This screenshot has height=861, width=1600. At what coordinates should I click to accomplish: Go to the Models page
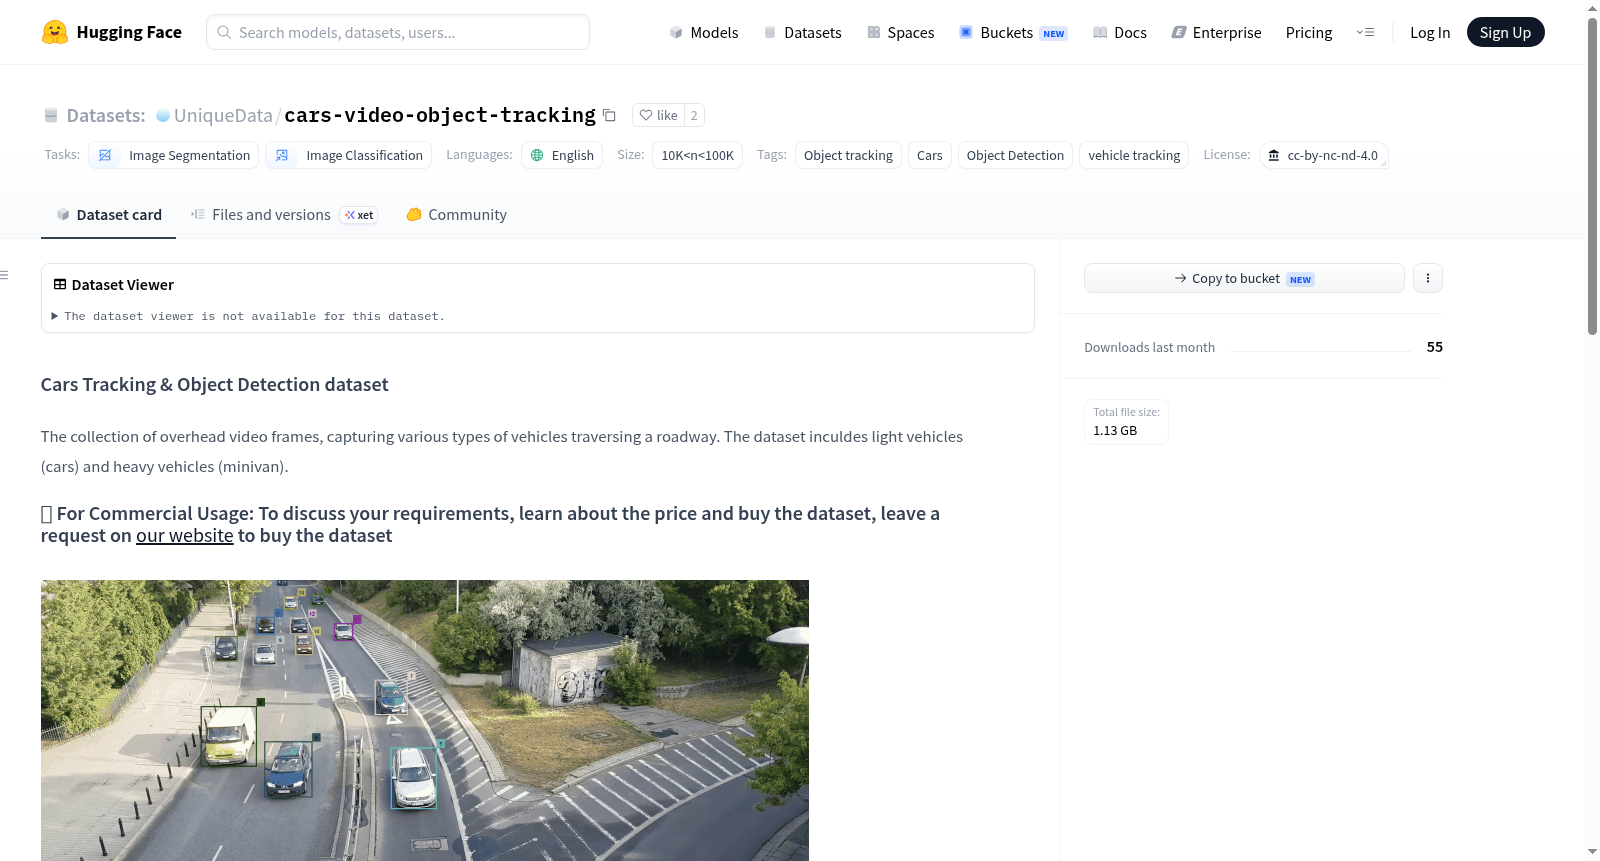coord(704,32)
